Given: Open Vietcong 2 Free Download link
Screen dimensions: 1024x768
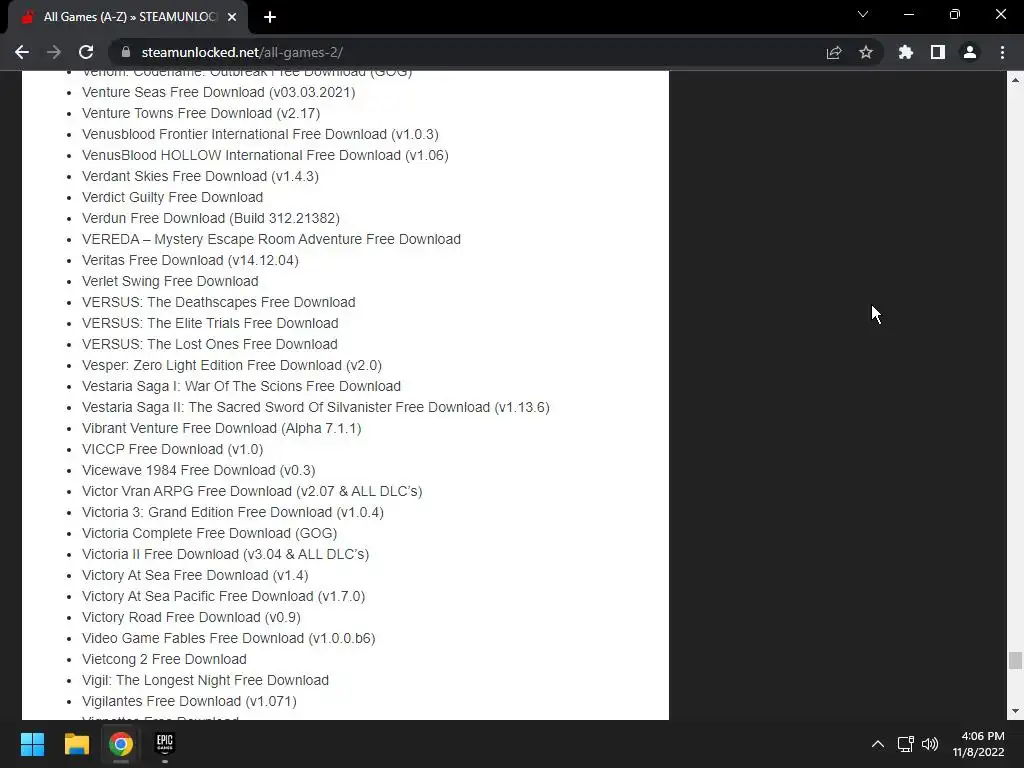Looking at the screenshot, I should tap(164, 659).
